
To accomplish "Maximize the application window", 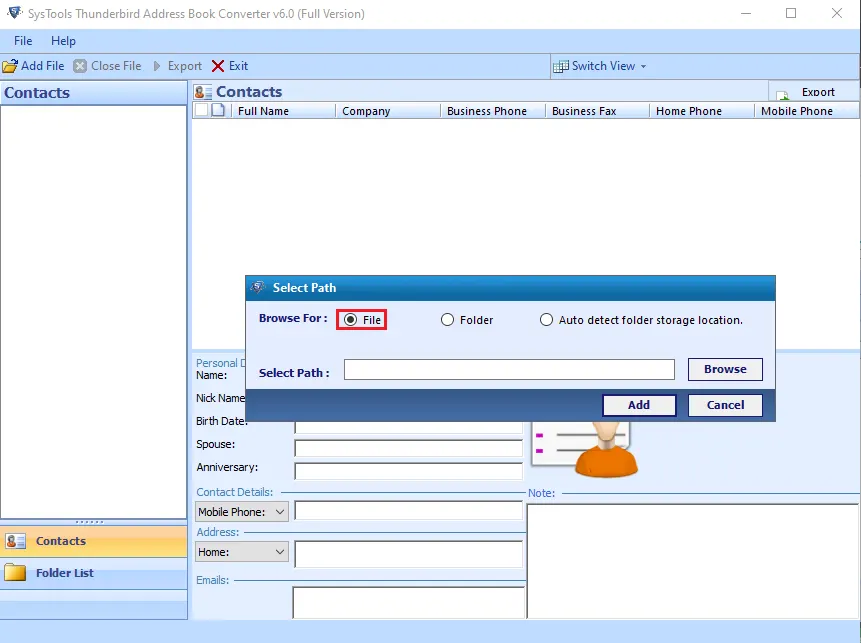I will click(x=791, y=13).
